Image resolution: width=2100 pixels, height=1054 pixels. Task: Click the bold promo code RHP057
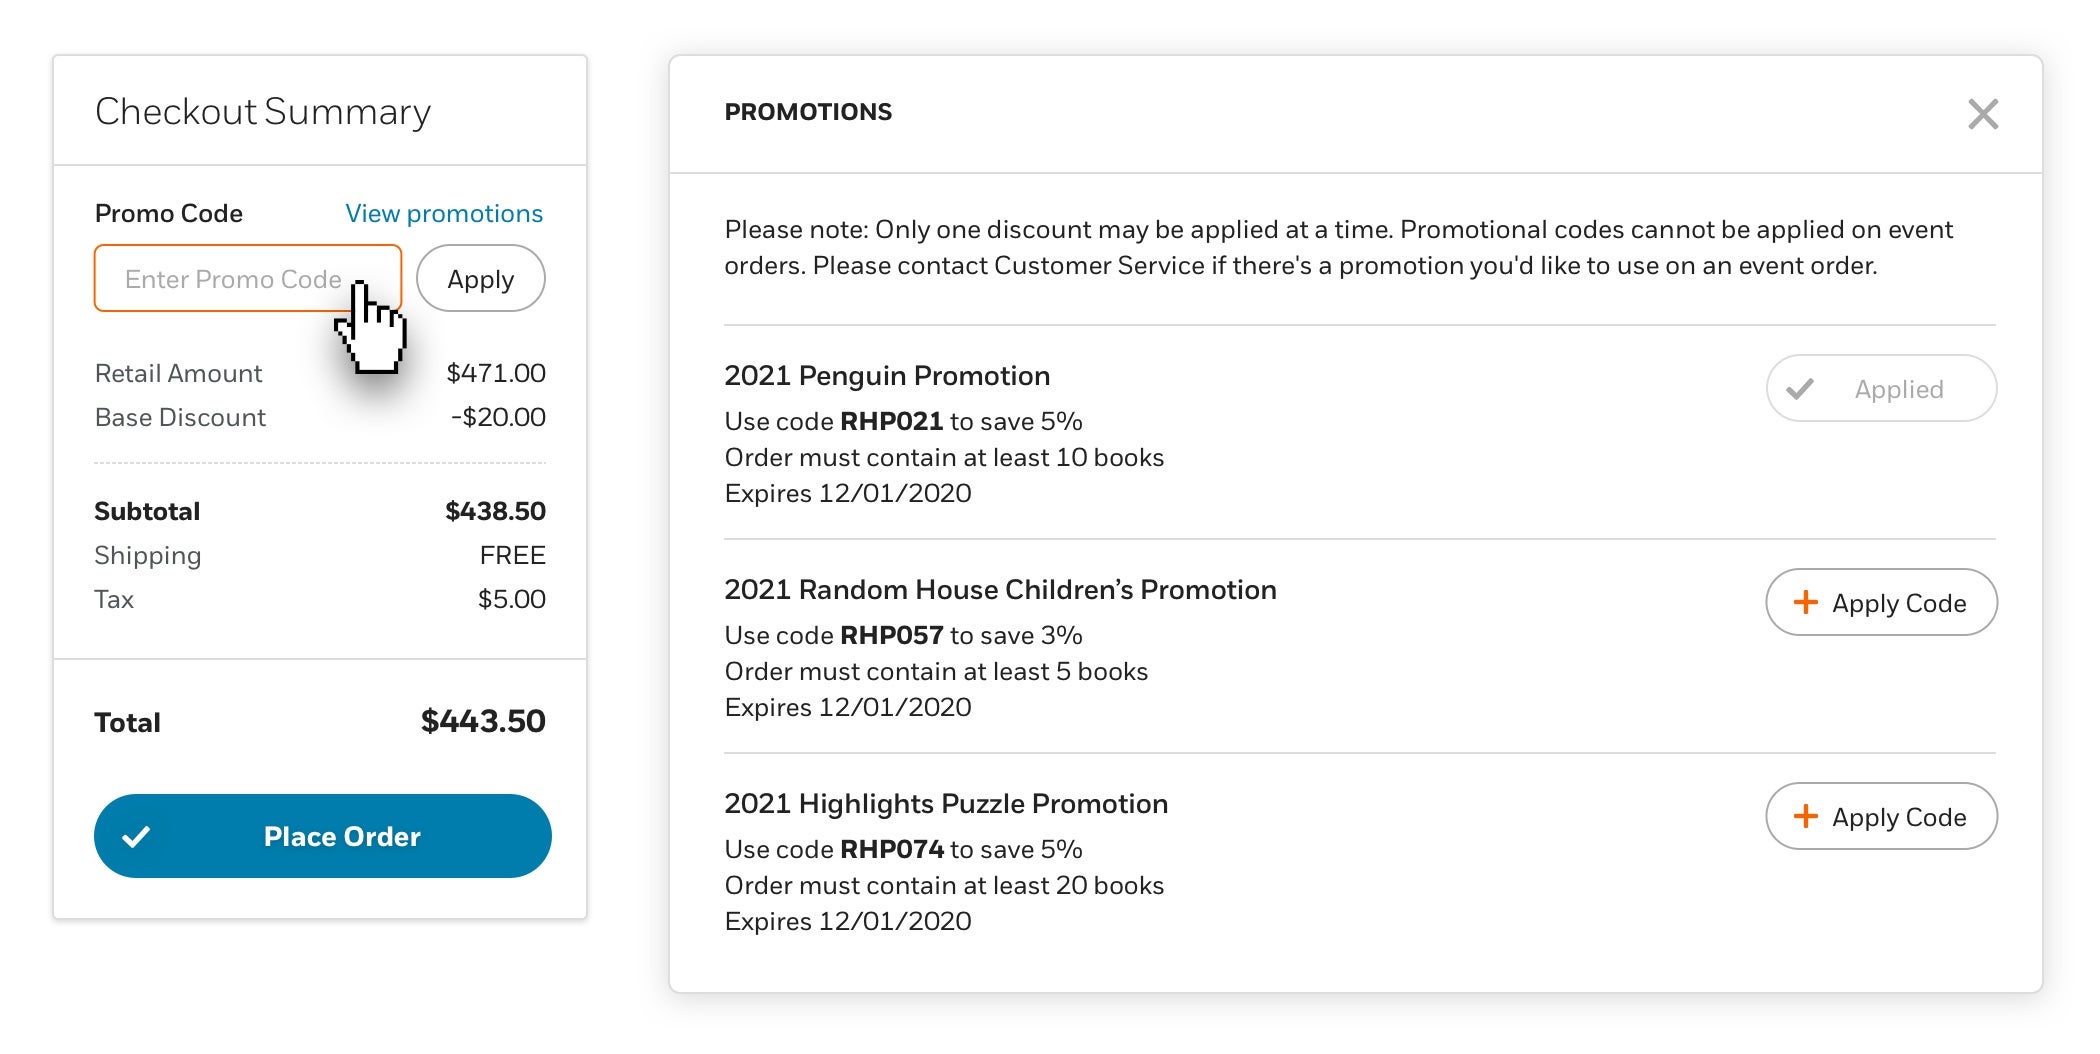pos(891,635)
